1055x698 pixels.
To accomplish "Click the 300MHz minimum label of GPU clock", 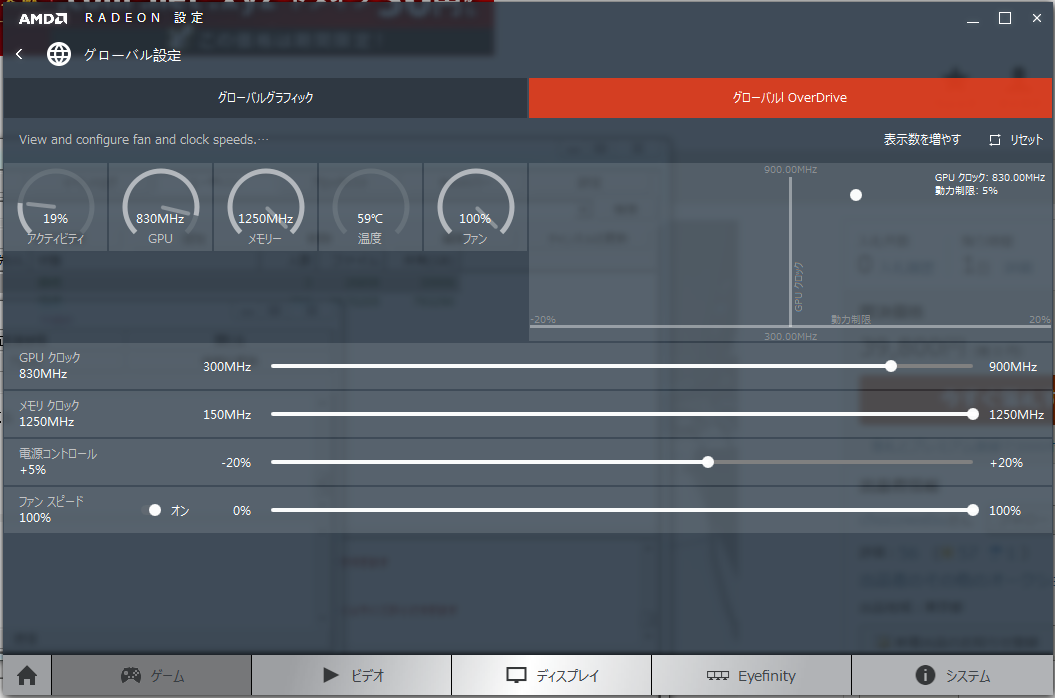I will 227,367.
